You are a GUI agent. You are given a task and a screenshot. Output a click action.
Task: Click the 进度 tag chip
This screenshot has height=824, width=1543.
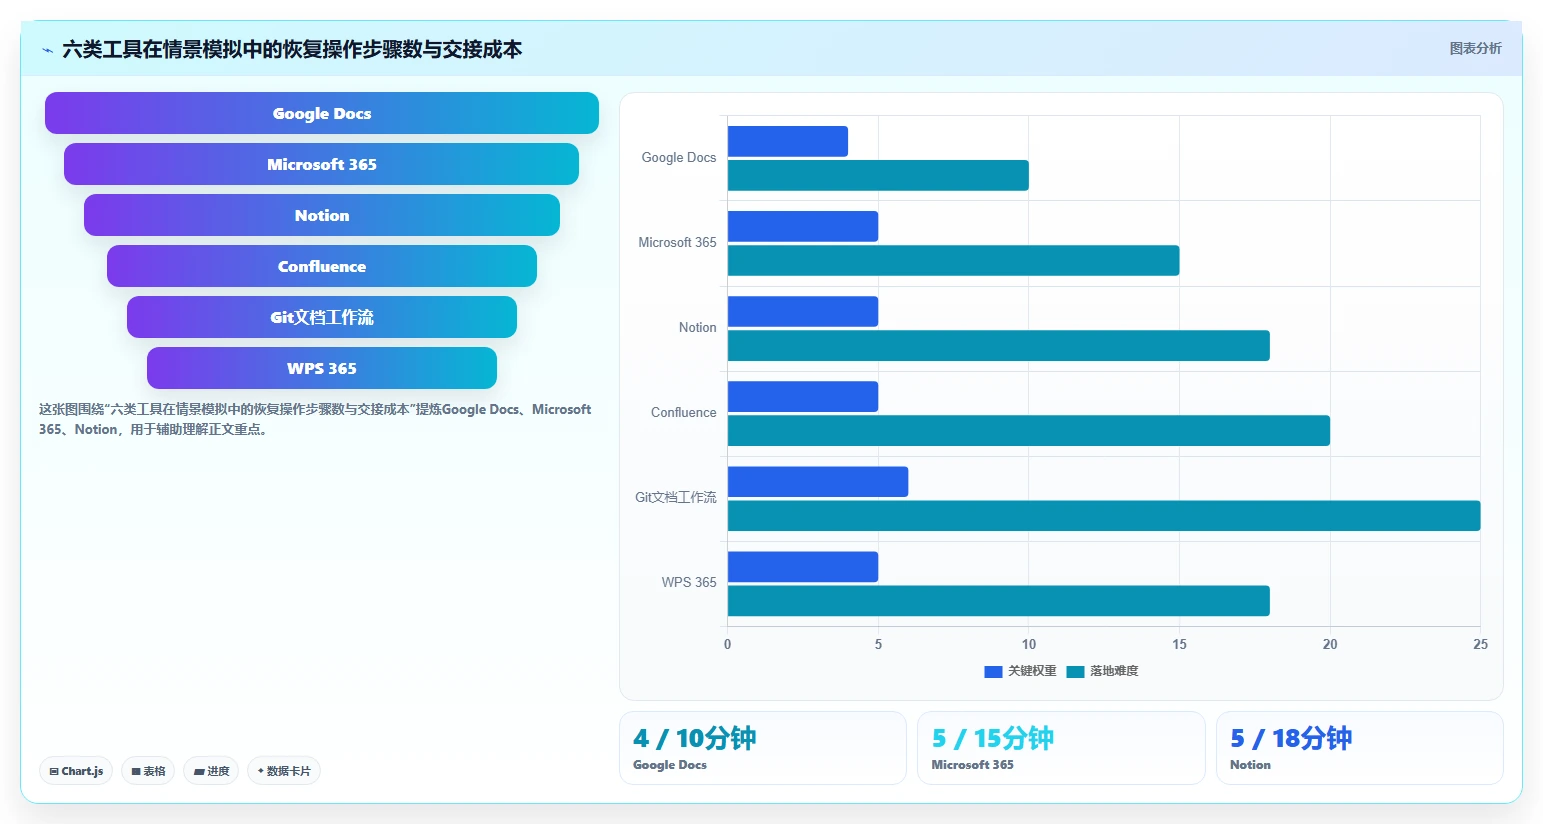[x=211, y=771]
